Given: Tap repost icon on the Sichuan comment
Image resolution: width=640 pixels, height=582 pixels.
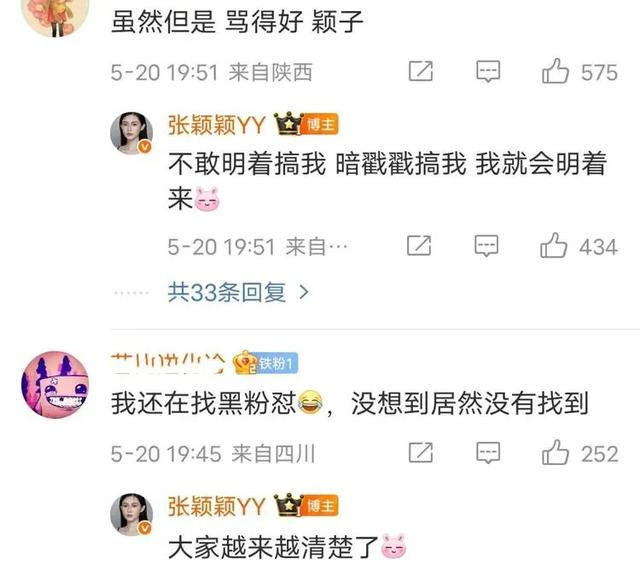Looking at the screenshot, I should [x=421, y=452].
